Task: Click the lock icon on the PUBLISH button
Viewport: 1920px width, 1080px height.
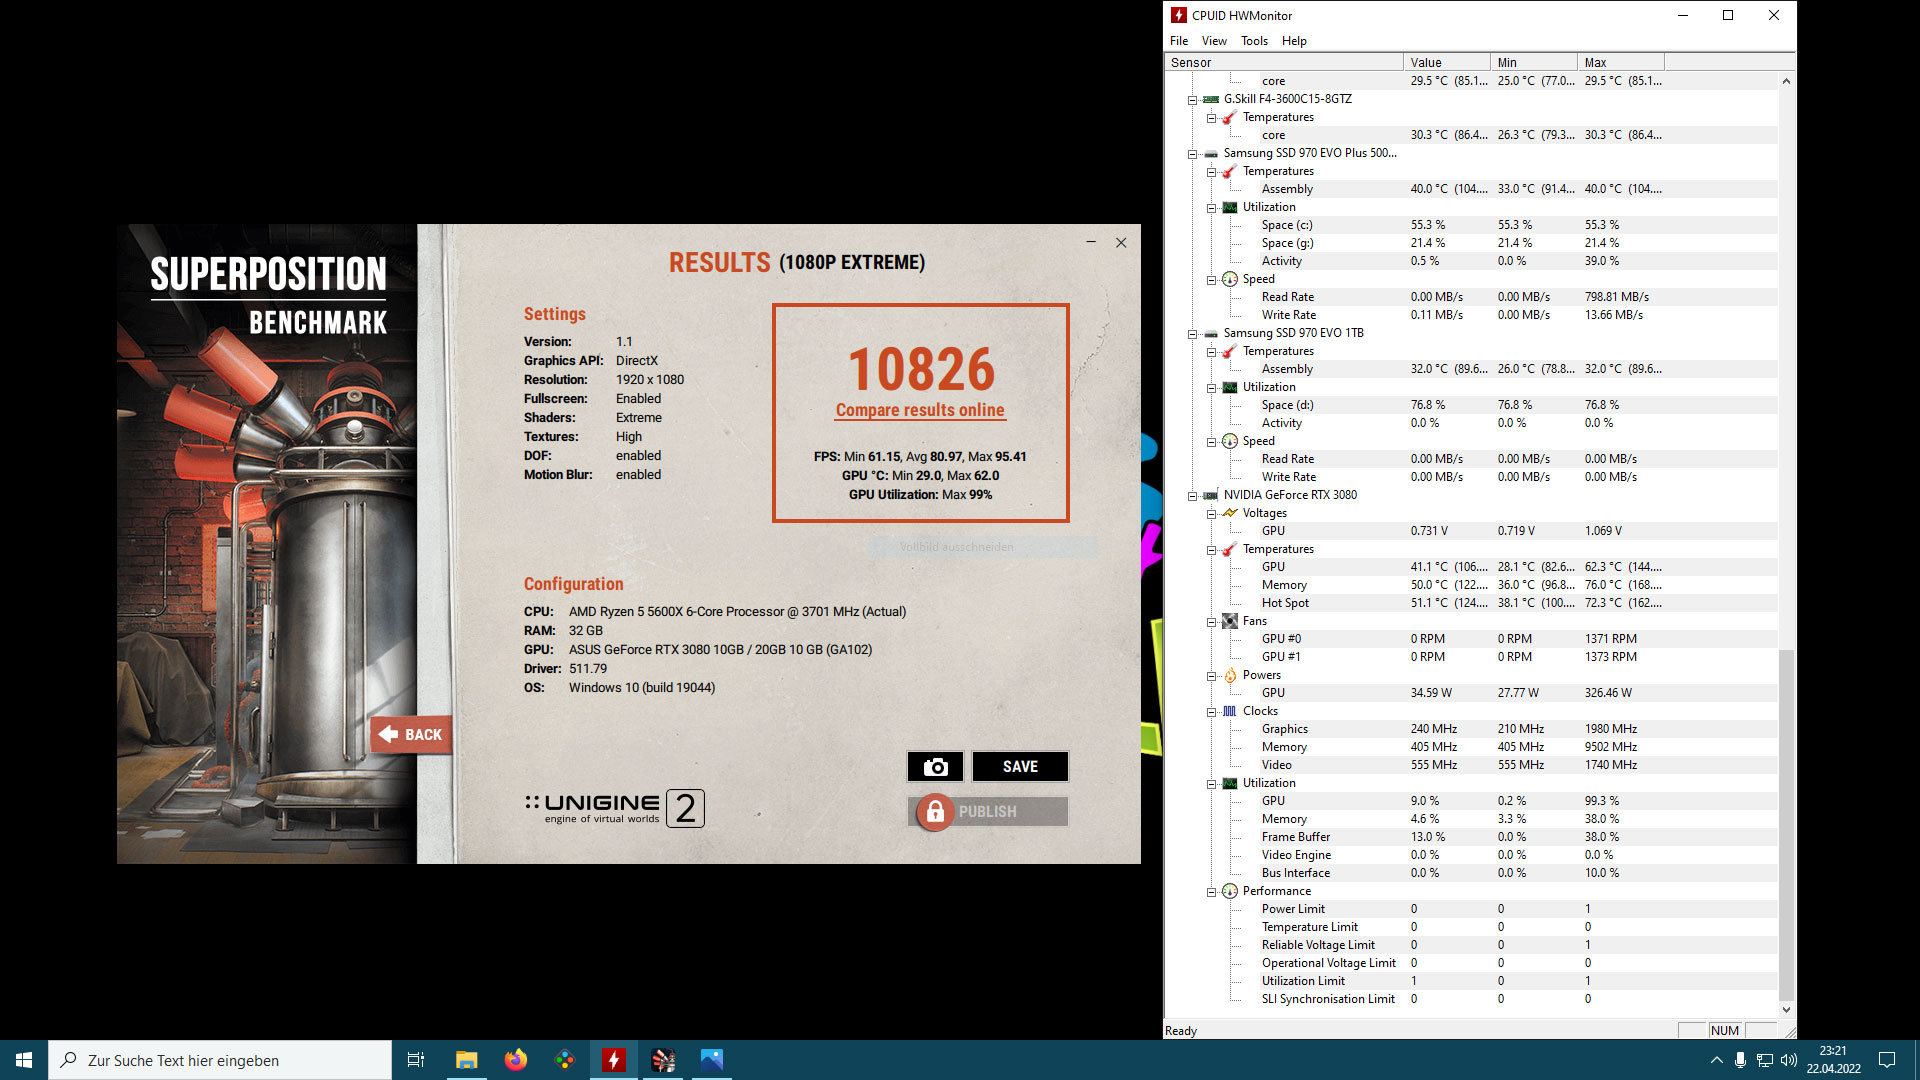Action: click(934, 812)
